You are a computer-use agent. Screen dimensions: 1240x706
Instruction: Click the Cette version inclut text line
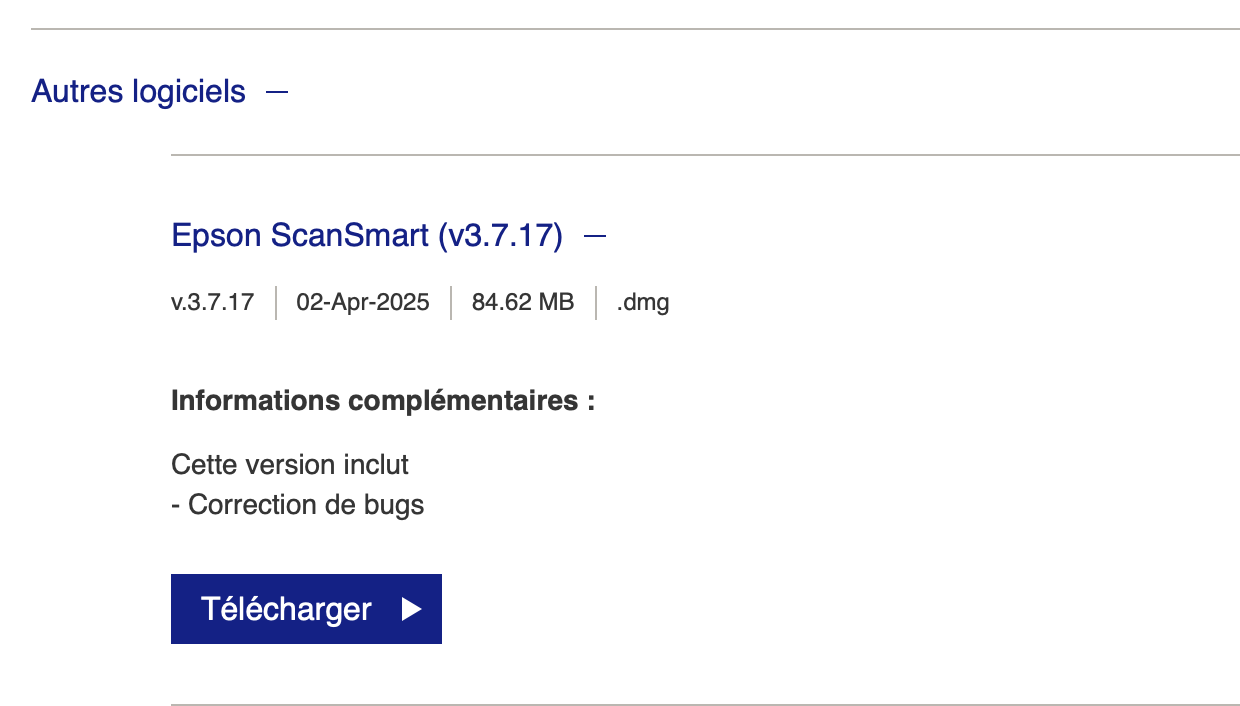click(x=290, y=465)
